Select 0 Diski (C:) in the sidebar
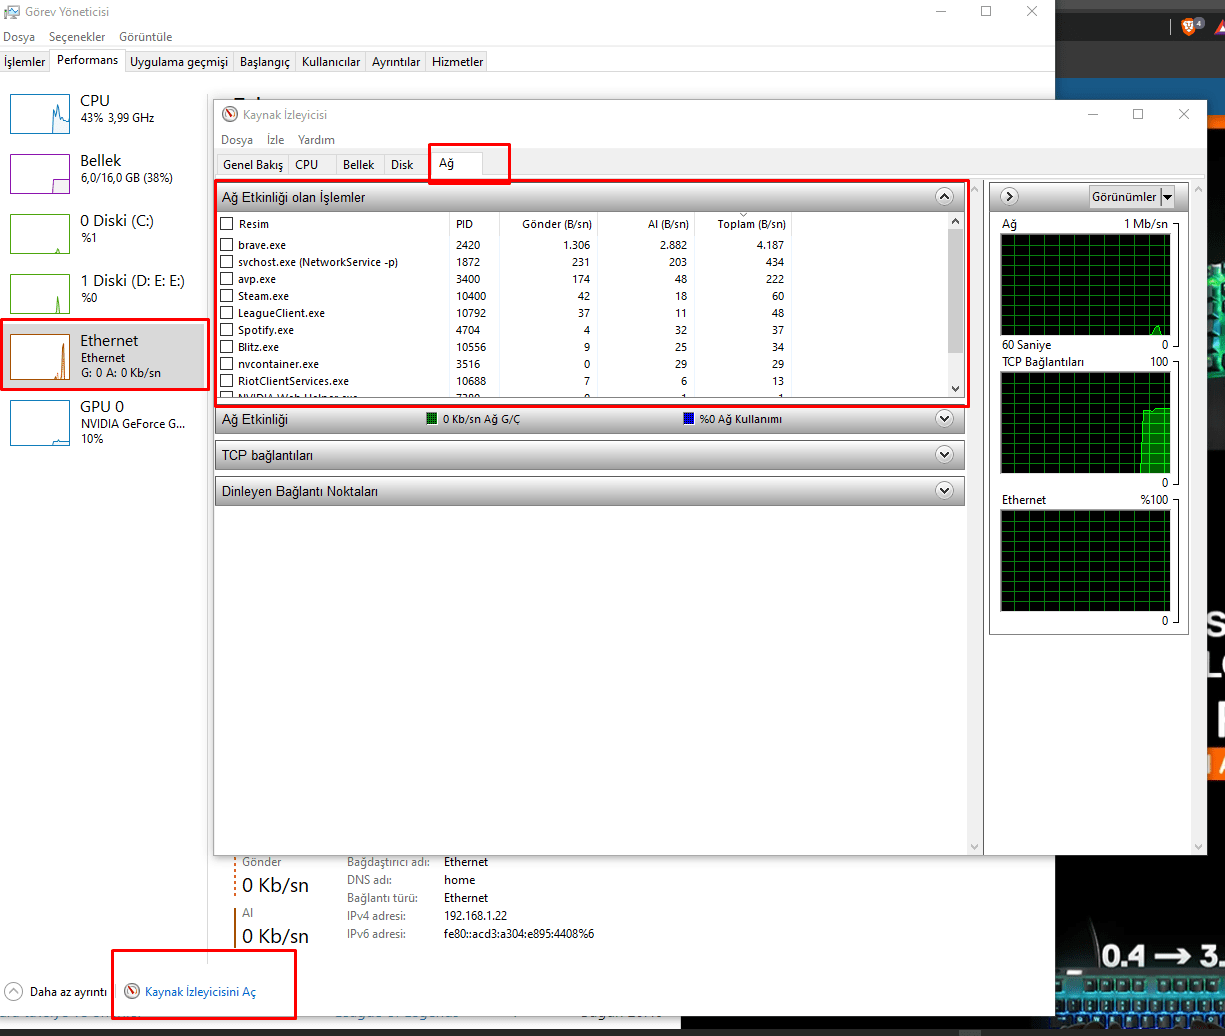 tap(106, 233)
